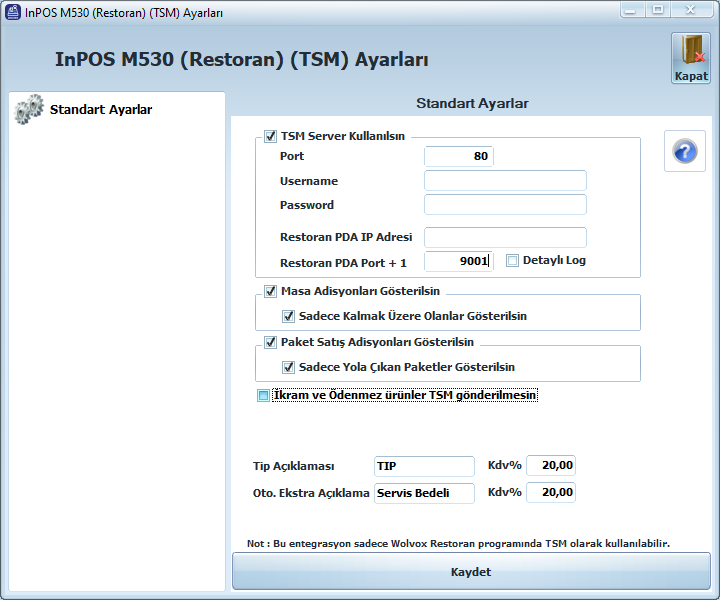Toggle Sadece Yola Çıkan Paketler Gösterilsin

[288, 367]
